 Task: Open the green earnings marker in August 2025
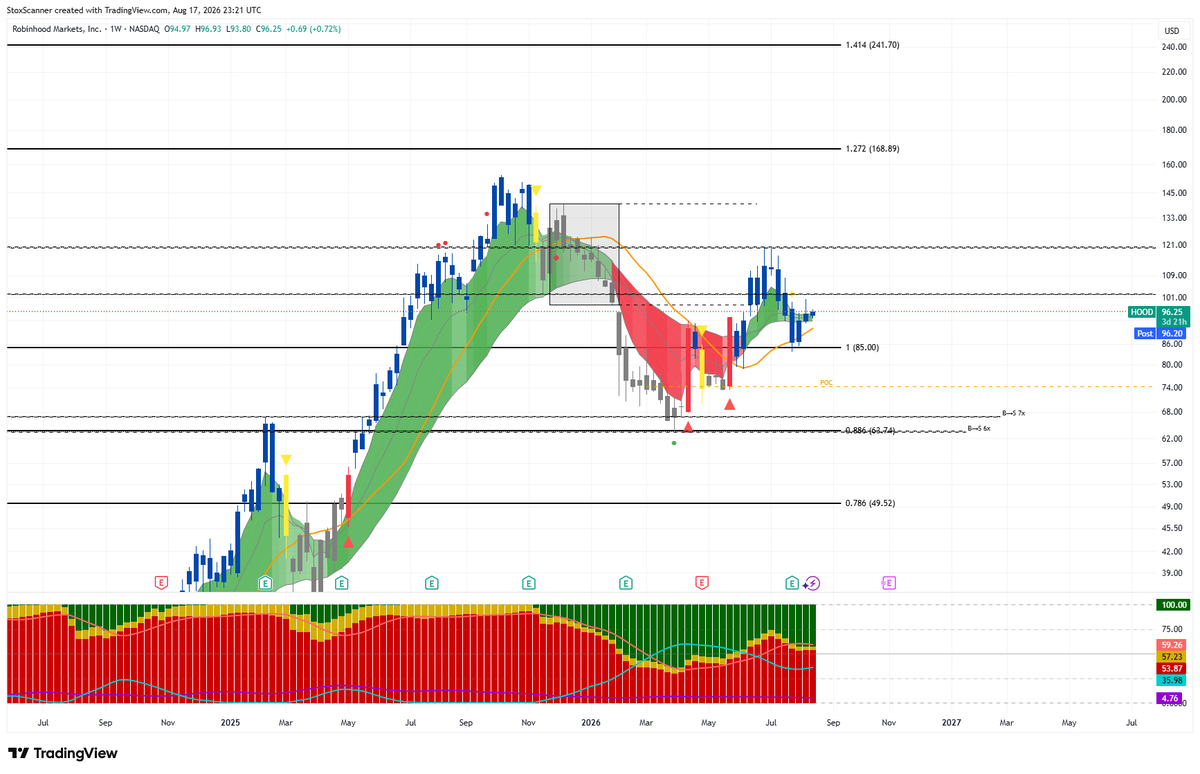click(x=432, y=582)
